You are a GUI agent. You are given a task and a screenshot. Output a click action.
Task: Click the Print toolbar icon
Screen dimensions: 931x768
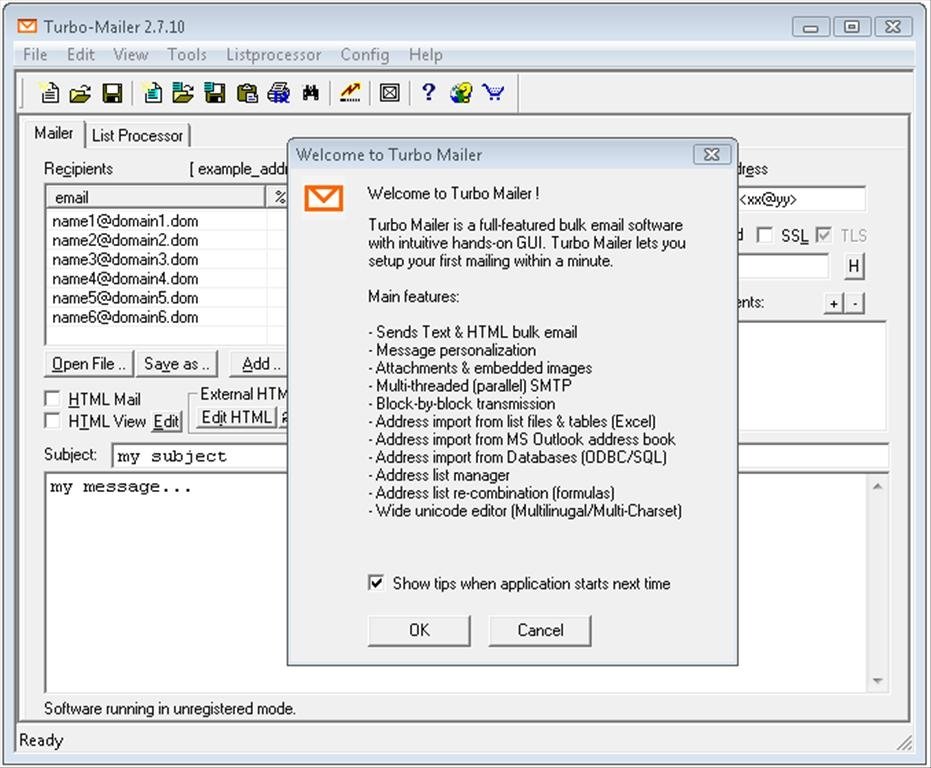278,93
